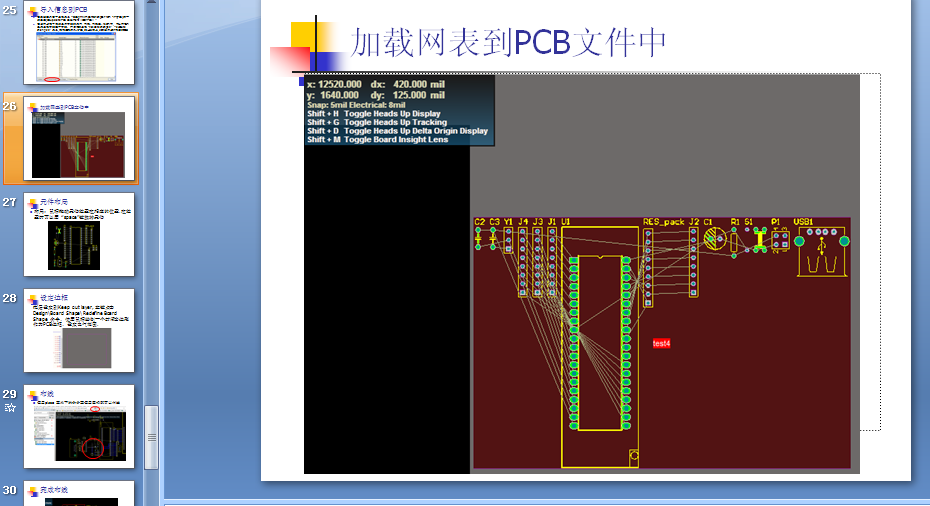This screenshot has width=930, height=506.
Task: Click the USB1 connector footprint
Action: point(822,252)
